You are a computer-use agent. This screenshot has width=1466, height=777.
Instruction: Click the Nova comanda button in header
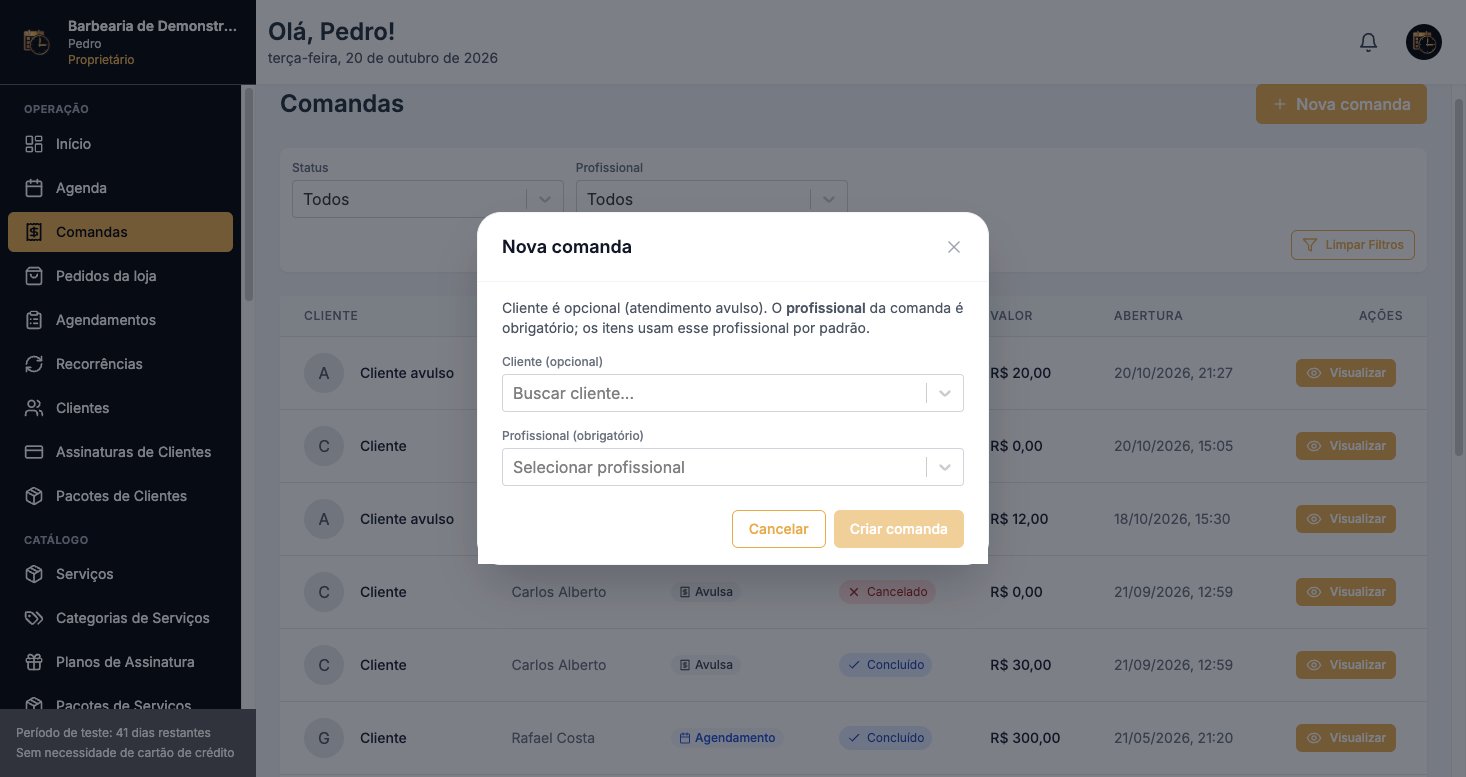[1341, 104]
